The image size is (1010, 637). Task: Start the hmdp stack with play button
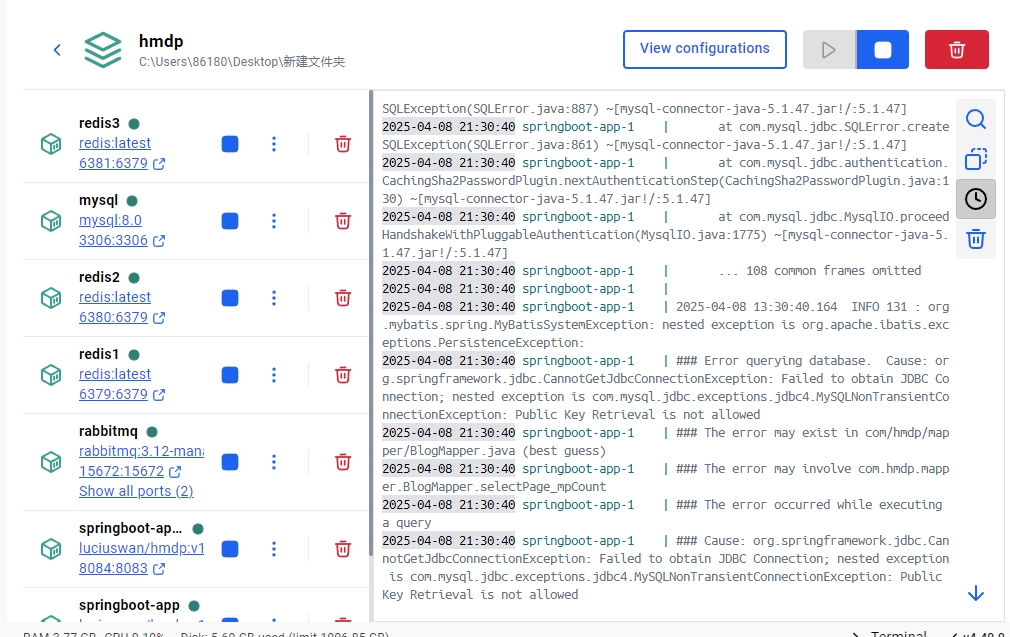click(829, 50)
